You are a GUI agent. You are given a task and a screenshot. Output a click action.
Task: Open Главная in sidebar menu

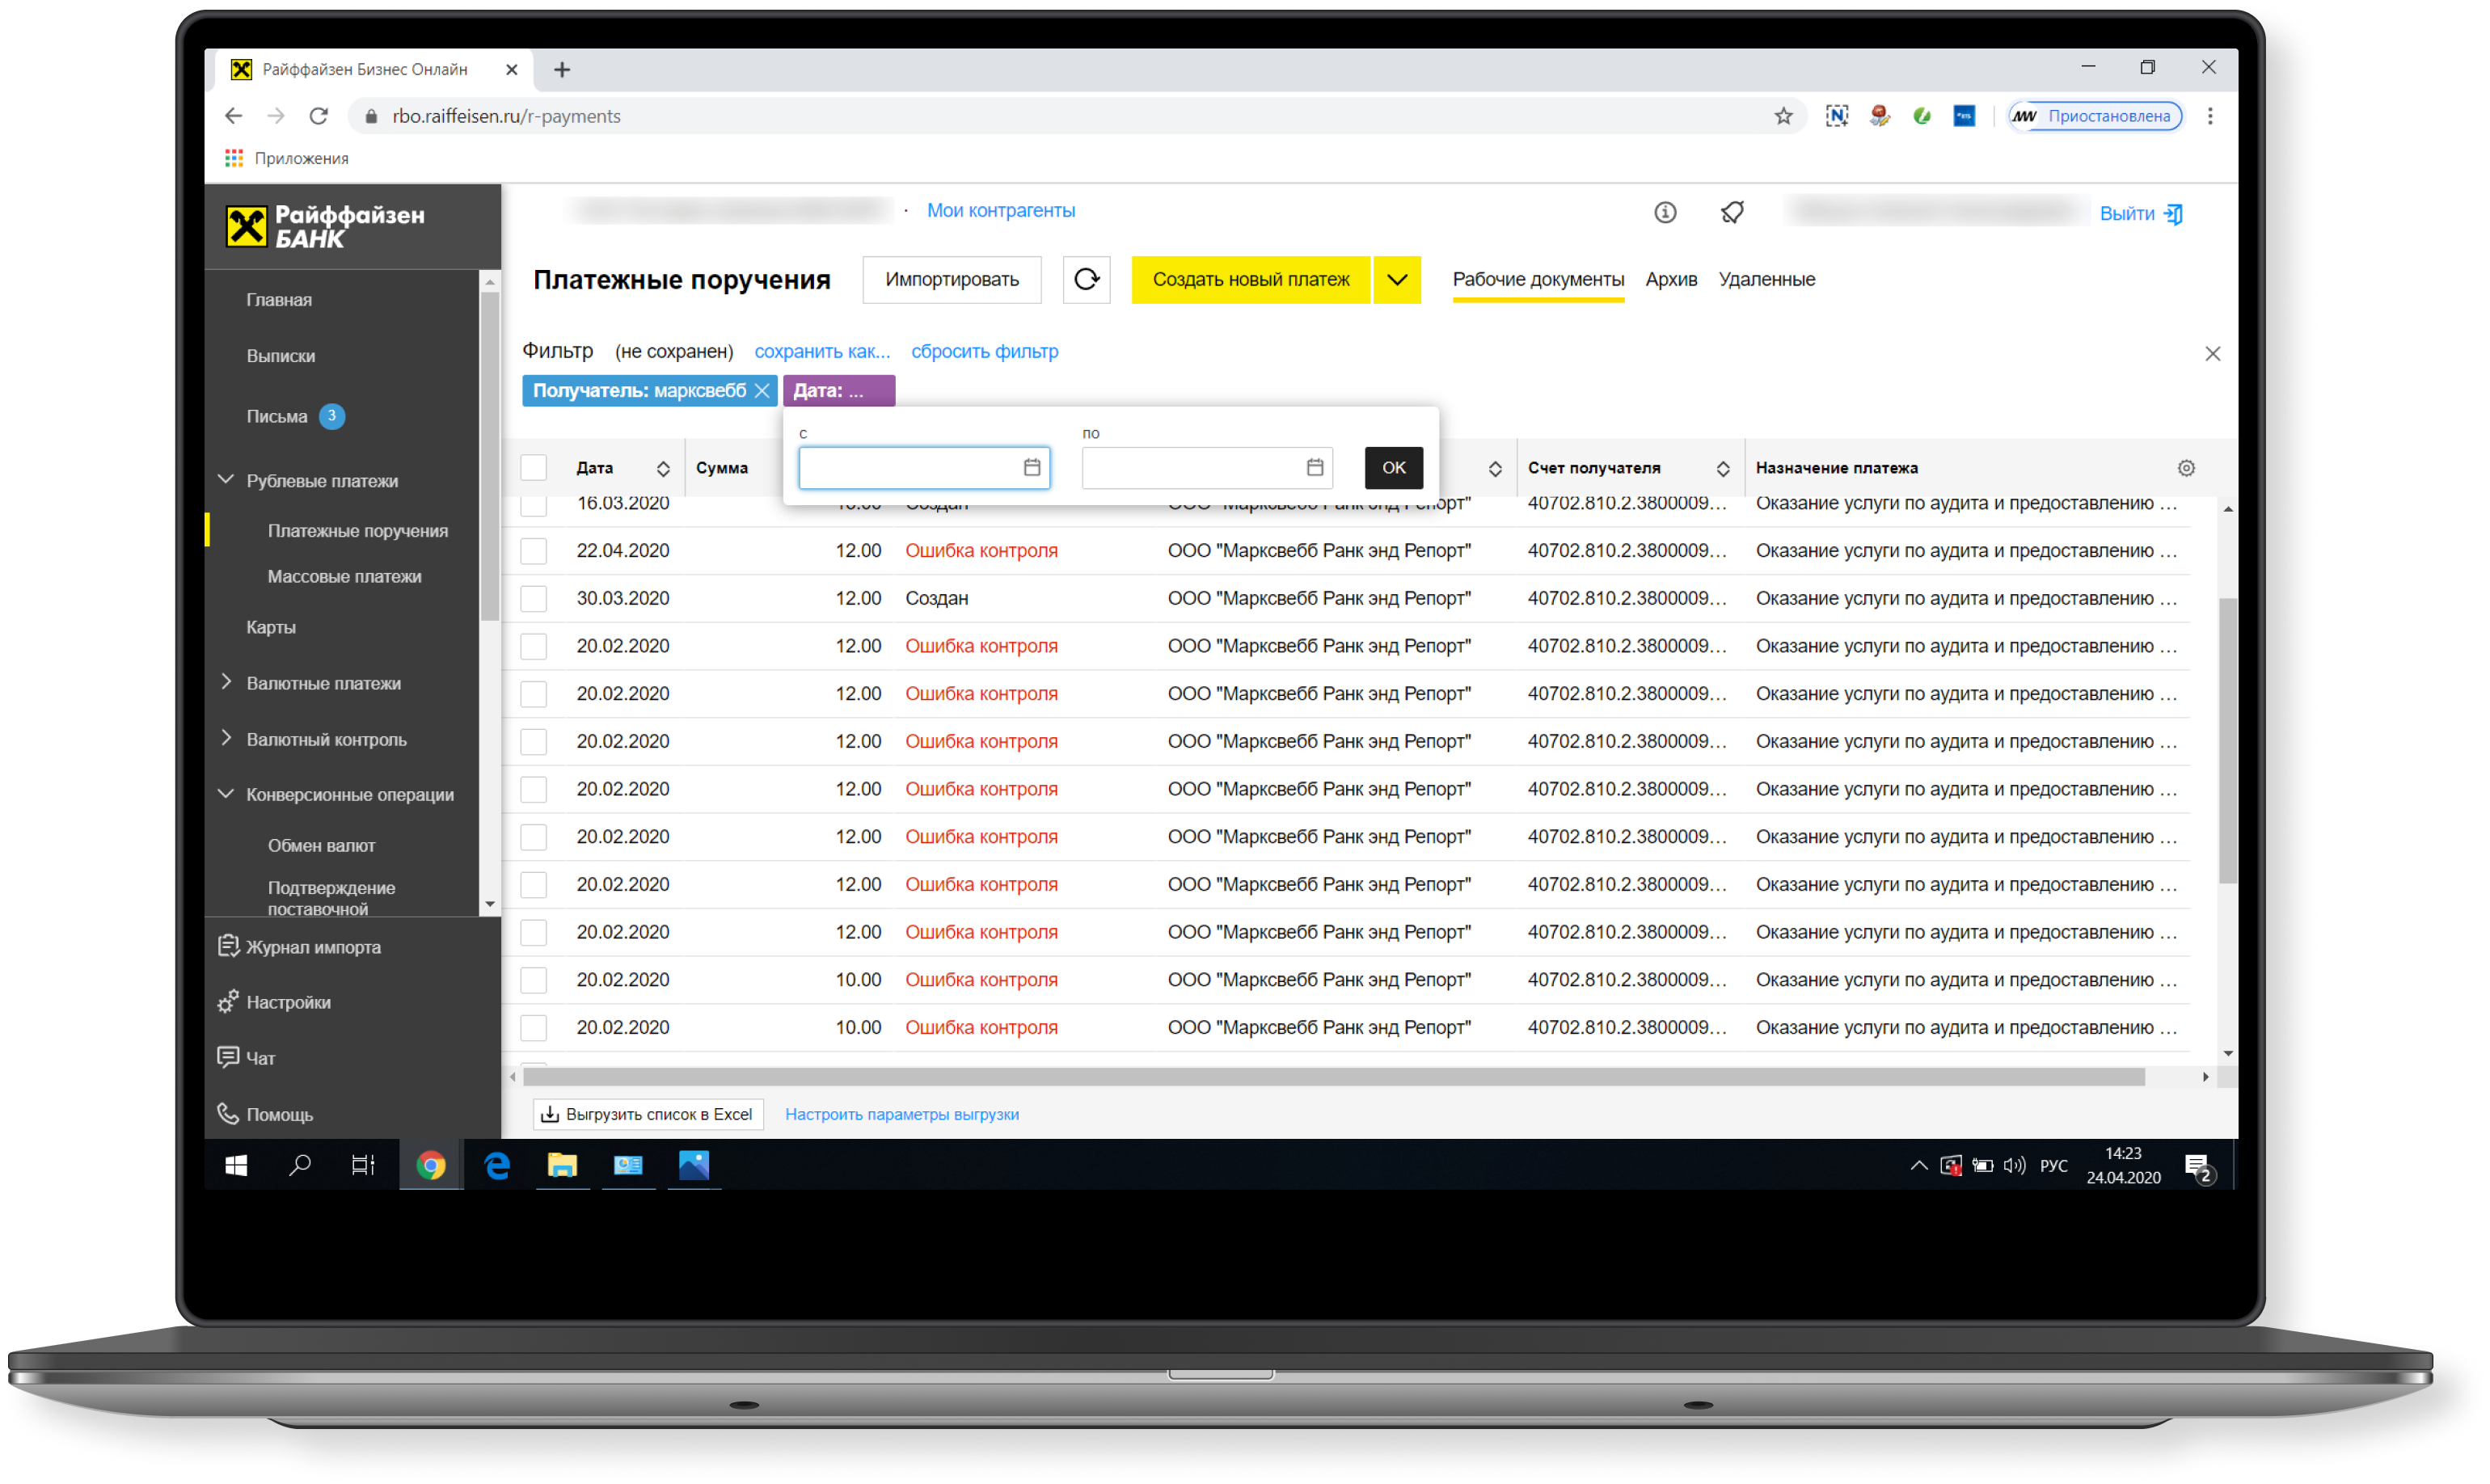click(279, 300)
